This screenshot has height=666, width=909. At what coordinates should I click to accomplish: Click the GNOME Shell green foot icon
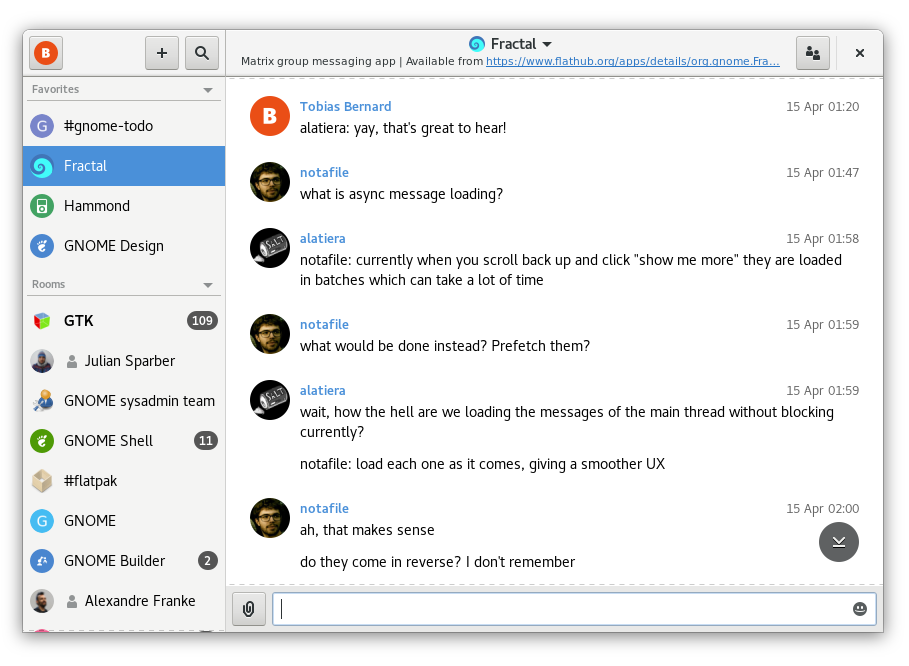tap(42, 441)
